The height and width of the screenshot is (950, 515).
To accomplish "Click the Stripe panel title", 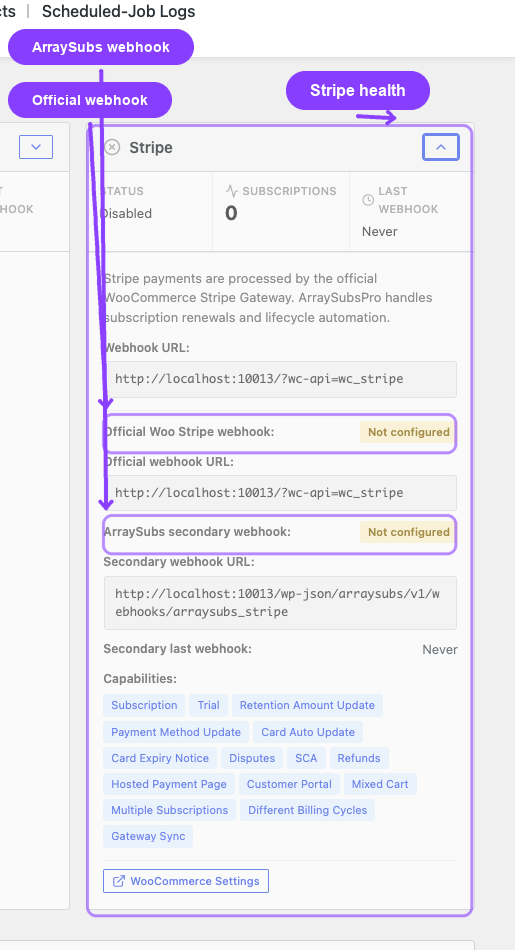I will tap(151, 147).
